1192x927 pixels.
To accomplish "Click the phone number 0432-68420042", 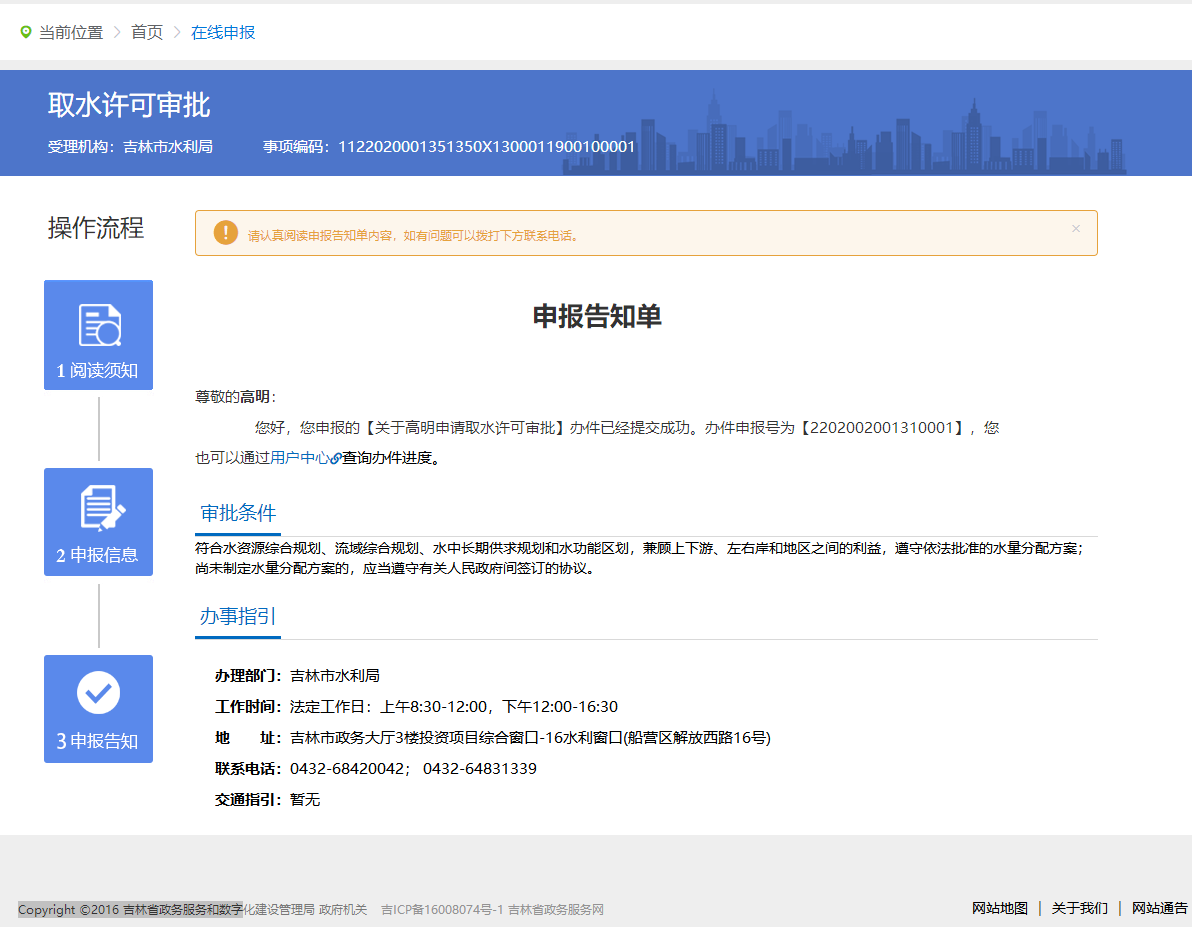I will coord(347,769).
